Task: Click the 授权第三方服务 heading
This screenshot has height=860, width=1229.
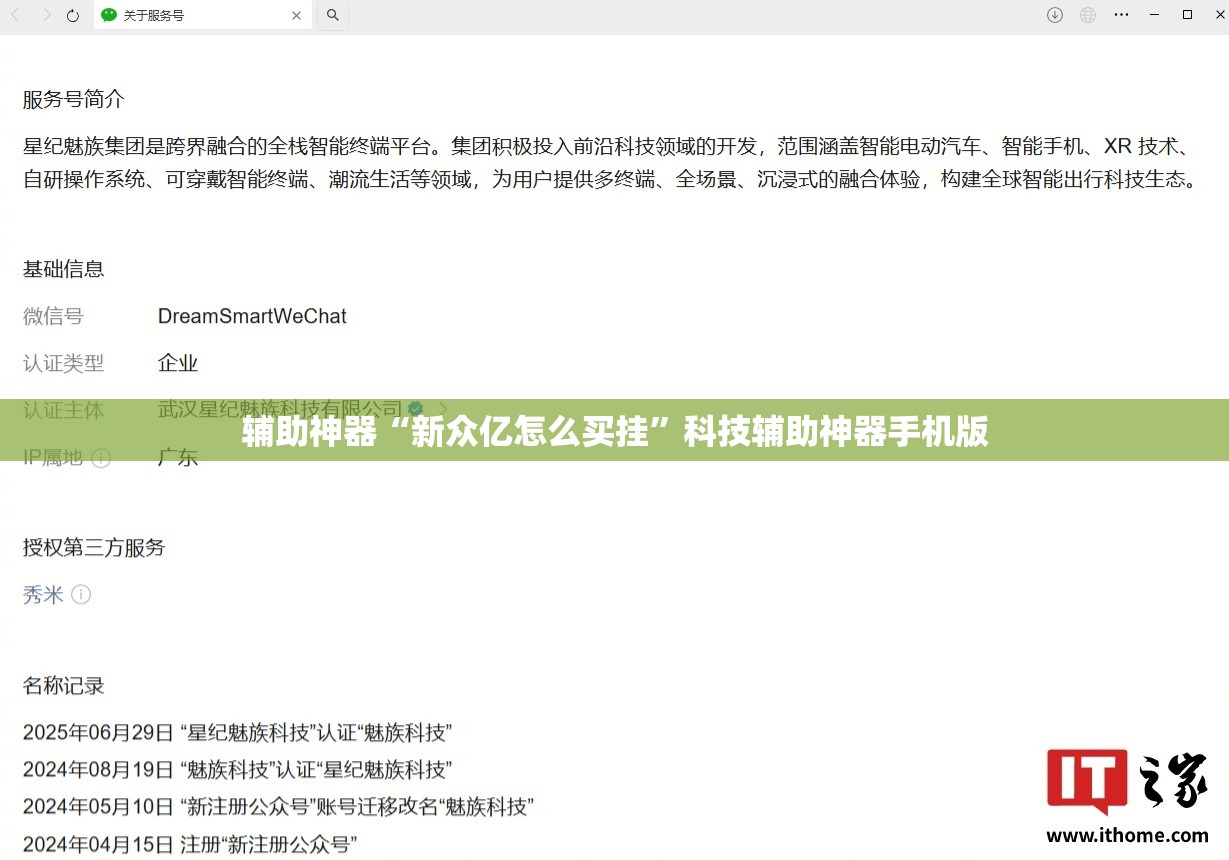Action: (x=94, y=548)
